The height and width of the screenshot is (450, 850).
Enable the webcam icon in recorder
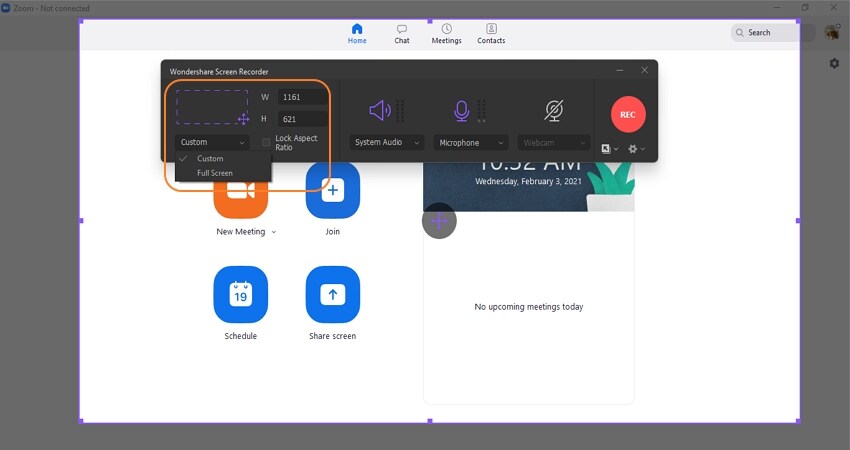click(553, 111)
